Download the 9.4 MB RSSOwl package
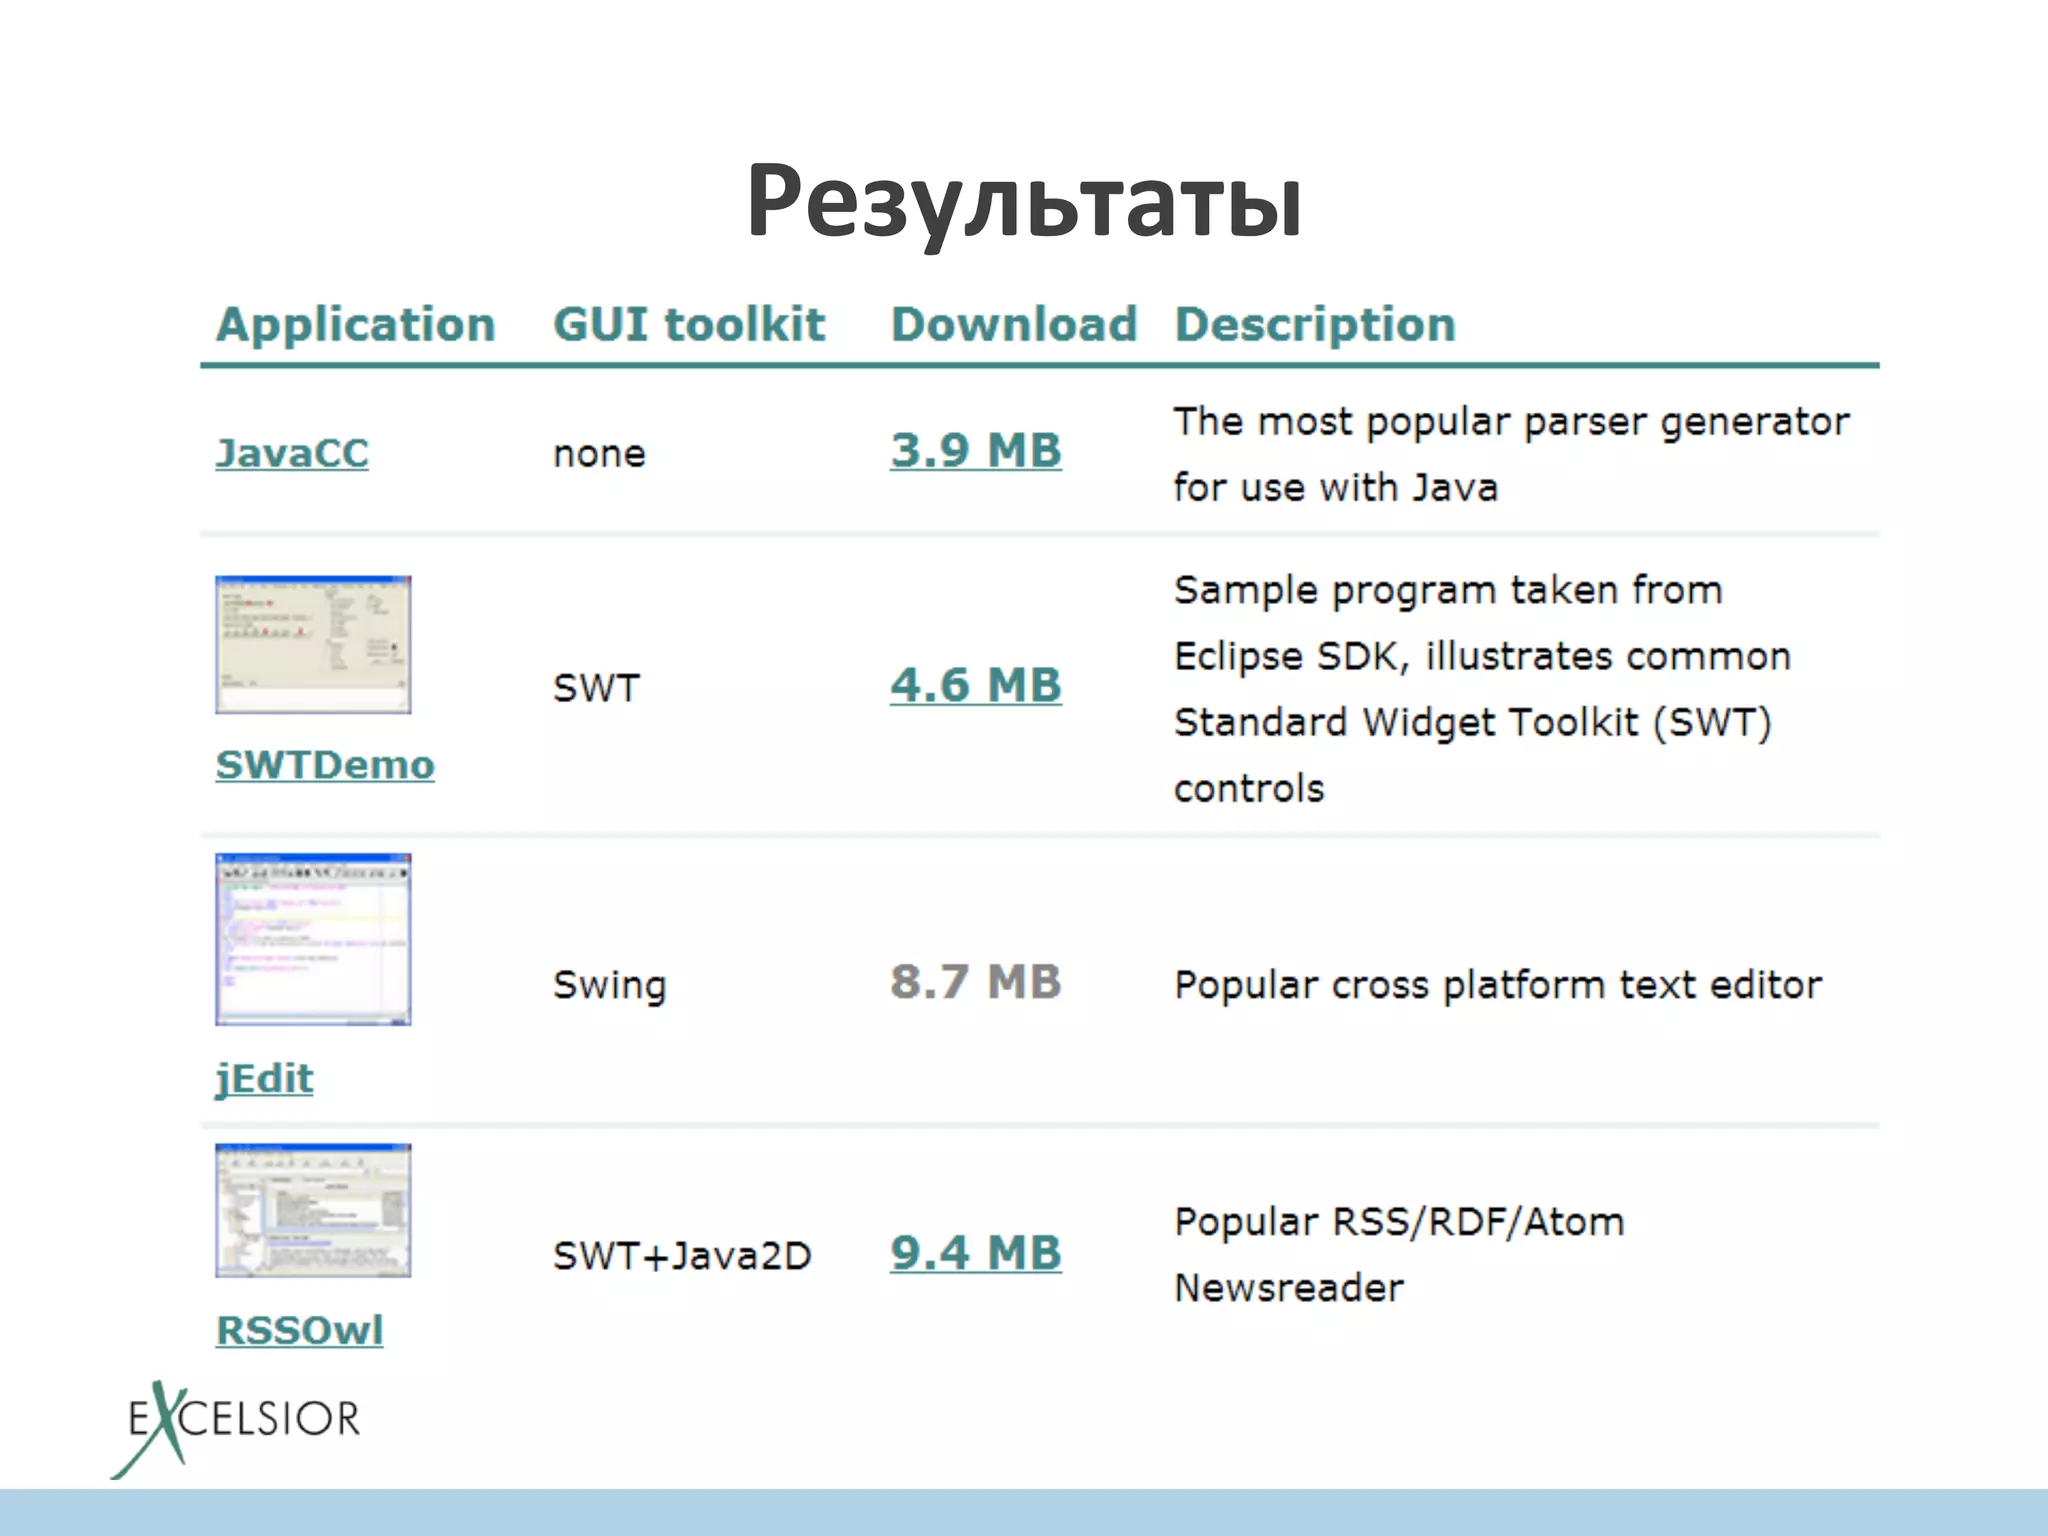The width and height of the screenshot is (2048, 1536). [x=976, y=1253]
